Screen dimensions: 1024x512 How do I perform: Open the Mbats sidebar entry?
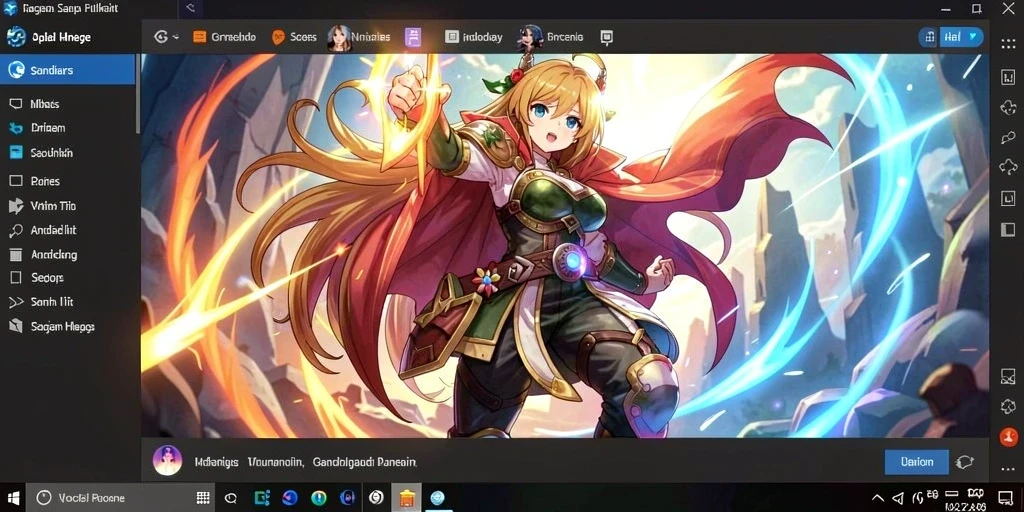[44, 104]
